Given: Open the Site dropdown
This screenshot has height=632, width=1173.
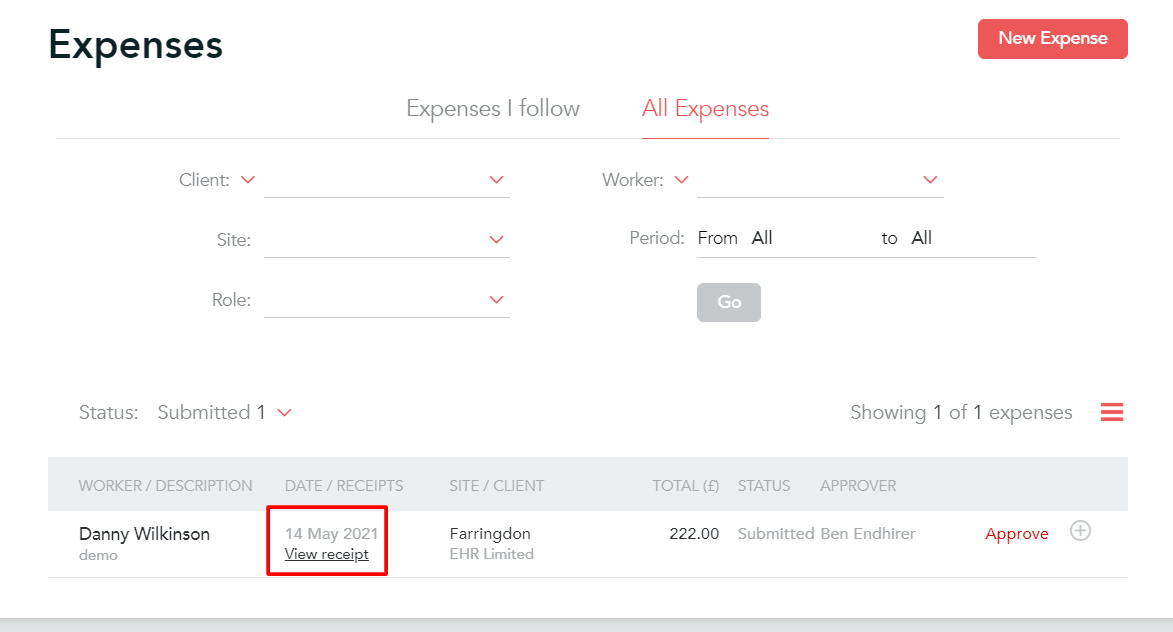Looking at the screenshot, I should (x=495, y=239).
